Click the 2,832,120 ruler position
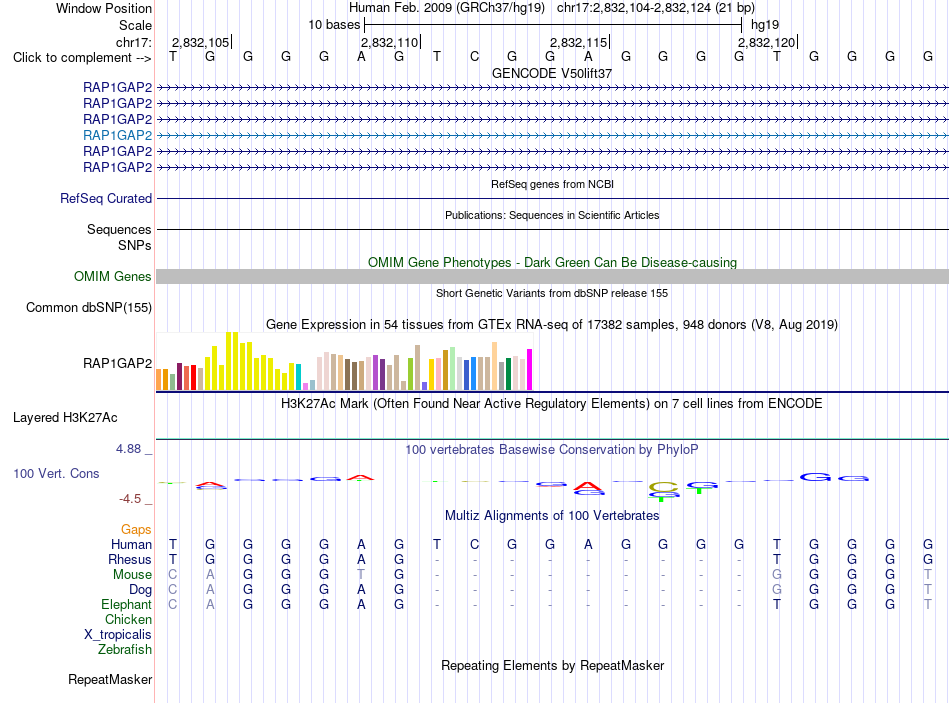 coord(766,42)
